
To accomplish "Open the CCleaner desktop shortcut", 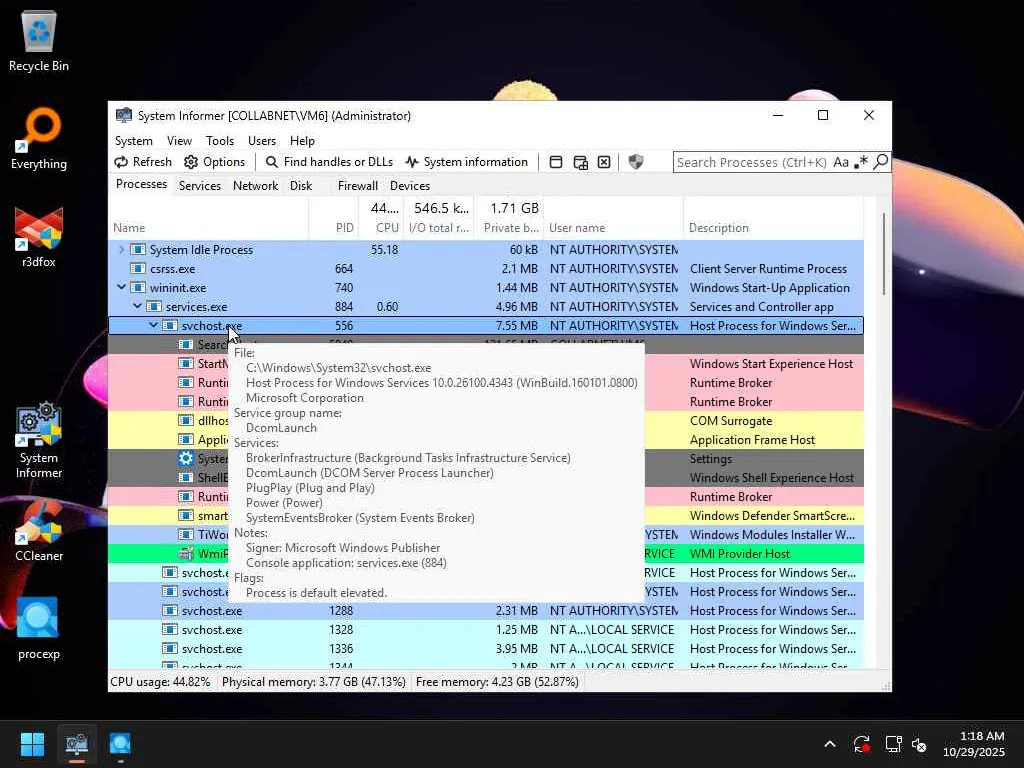I will (39, 532).
